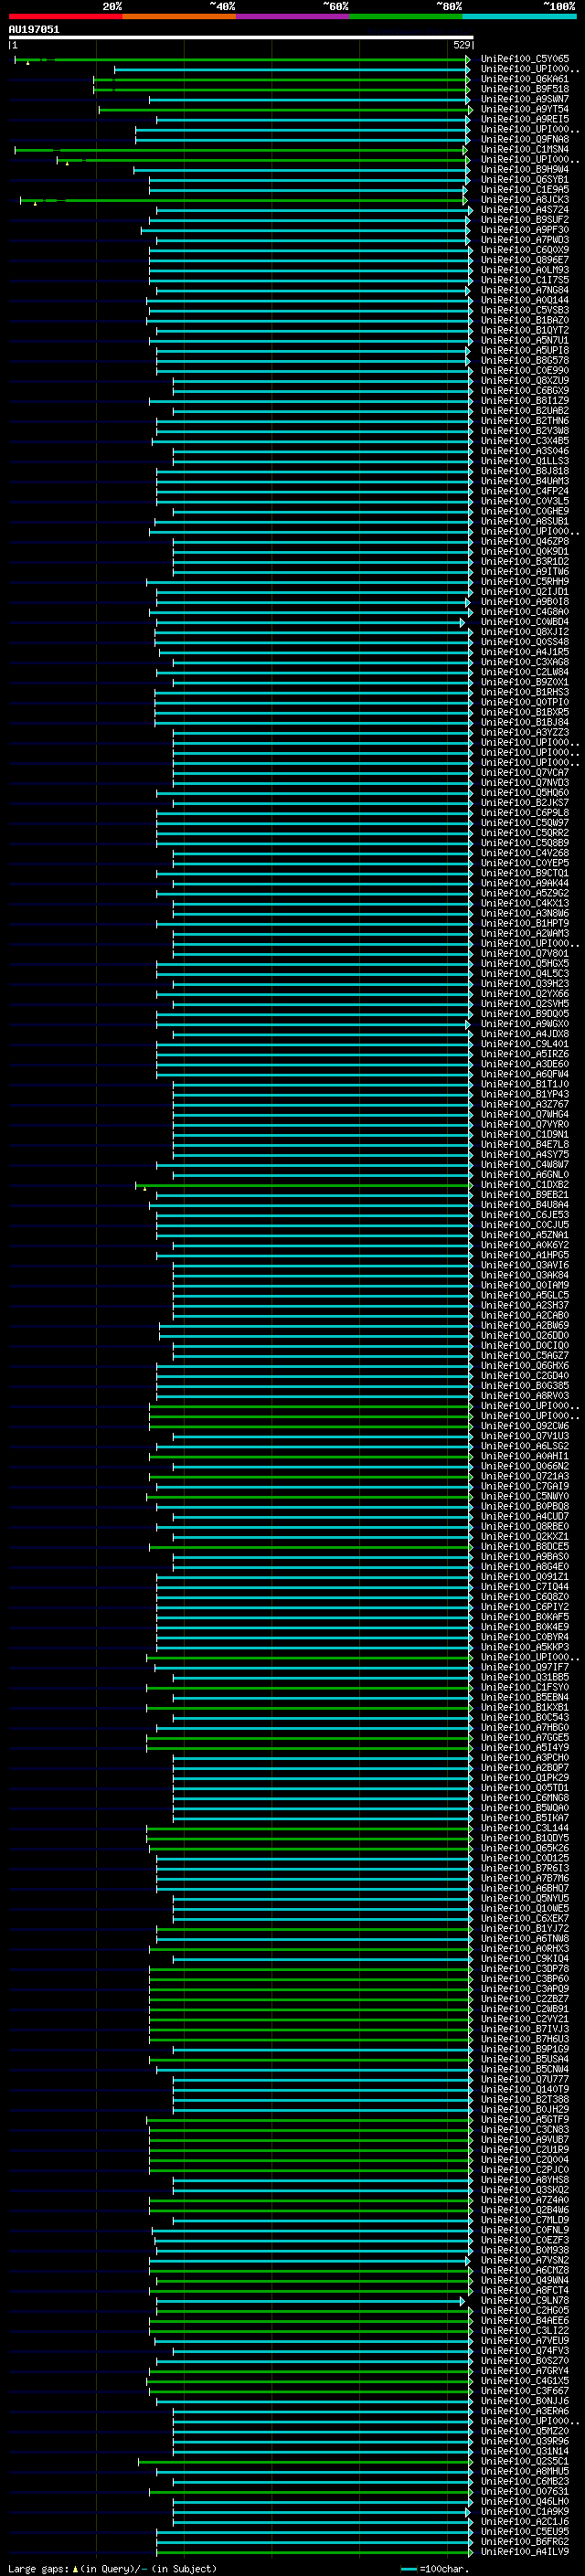Open hit UniRef100_A0LM93

(x=525, y=270)
